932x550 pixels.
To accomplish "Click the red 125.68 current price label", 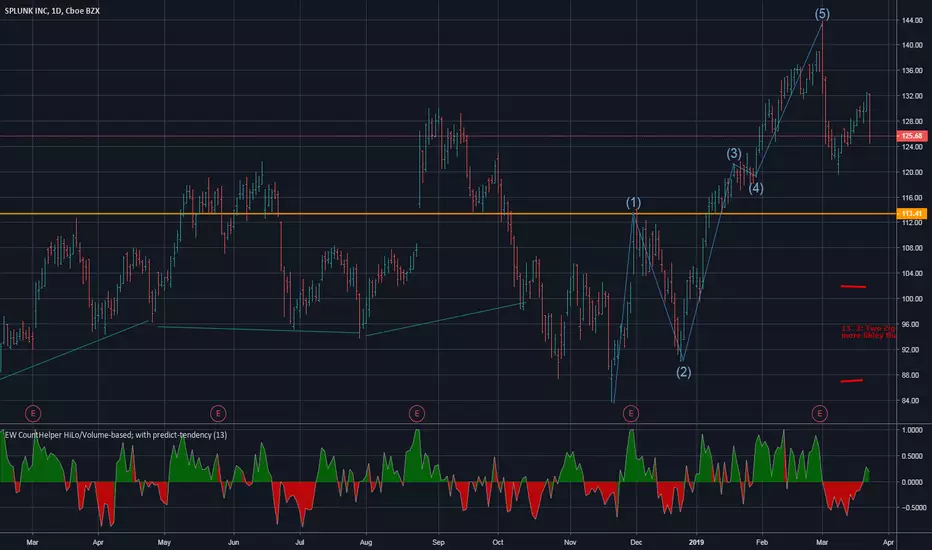I will 911,136.
